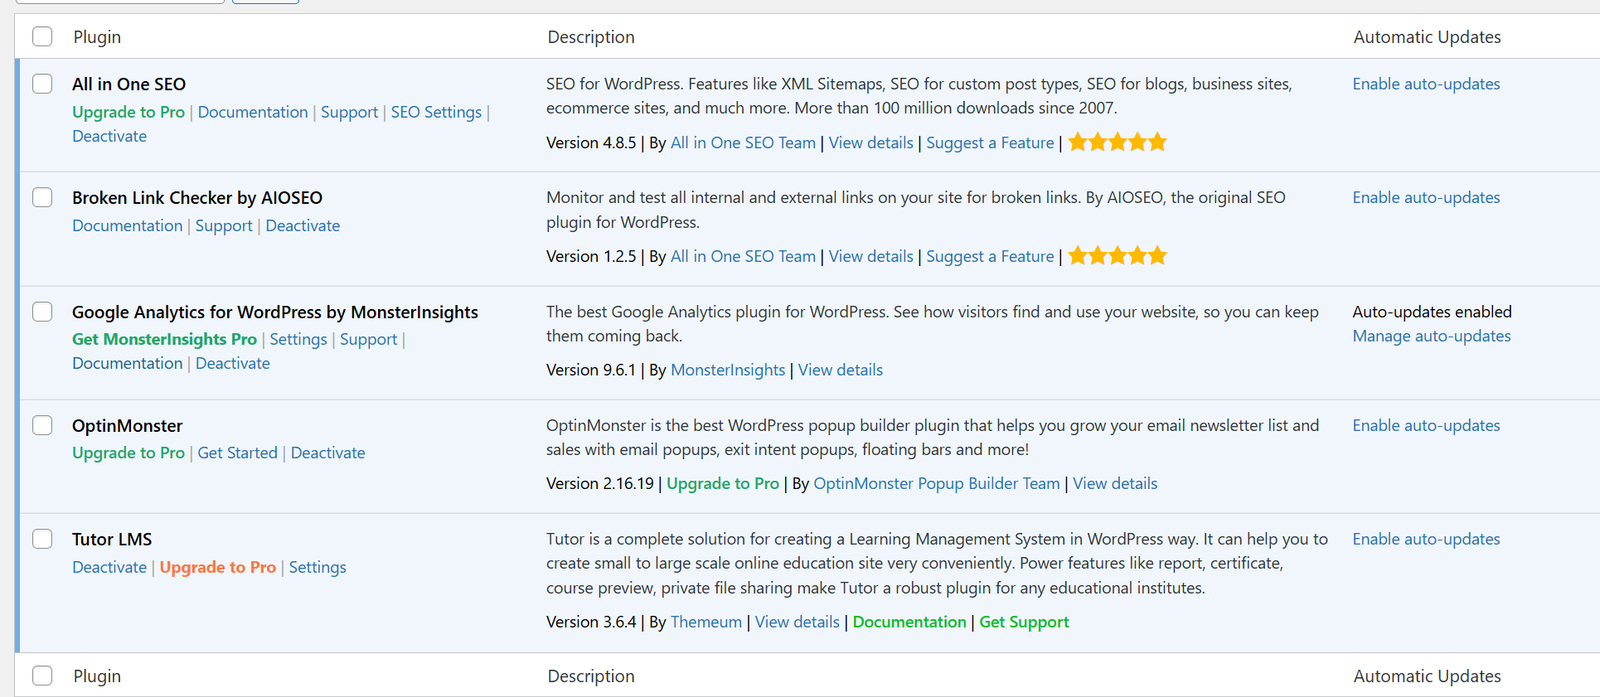1600x697 pixels.
Task: Click the Automatic Updates header at top
Action: pyautogui.click(x=1427, y=37)
